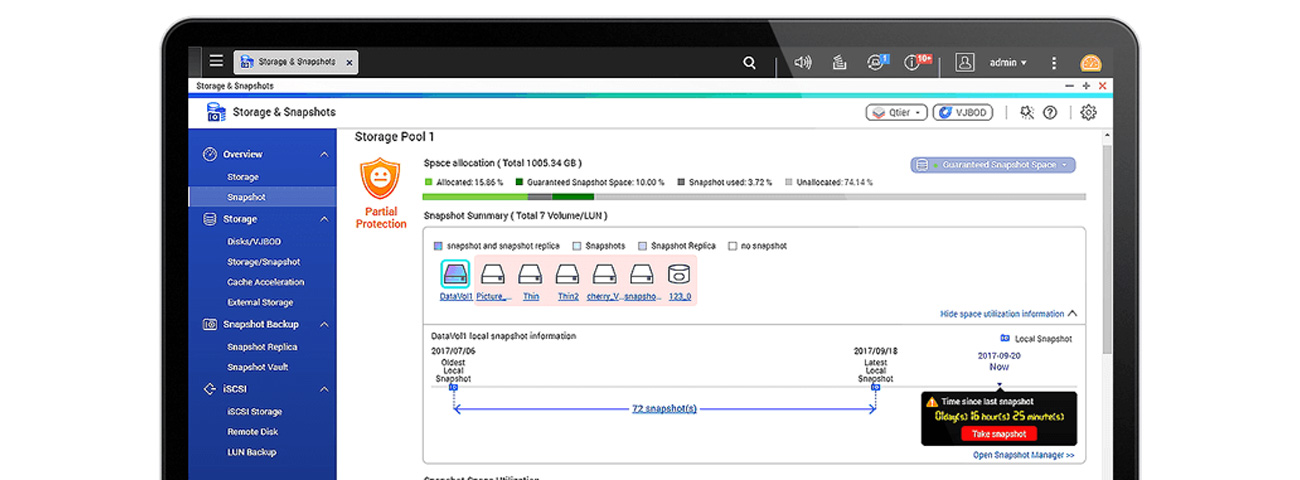This screenshot has height=480, width=1300.
Task: Open background tasks stack icon
Action: (x=840, y=62)
